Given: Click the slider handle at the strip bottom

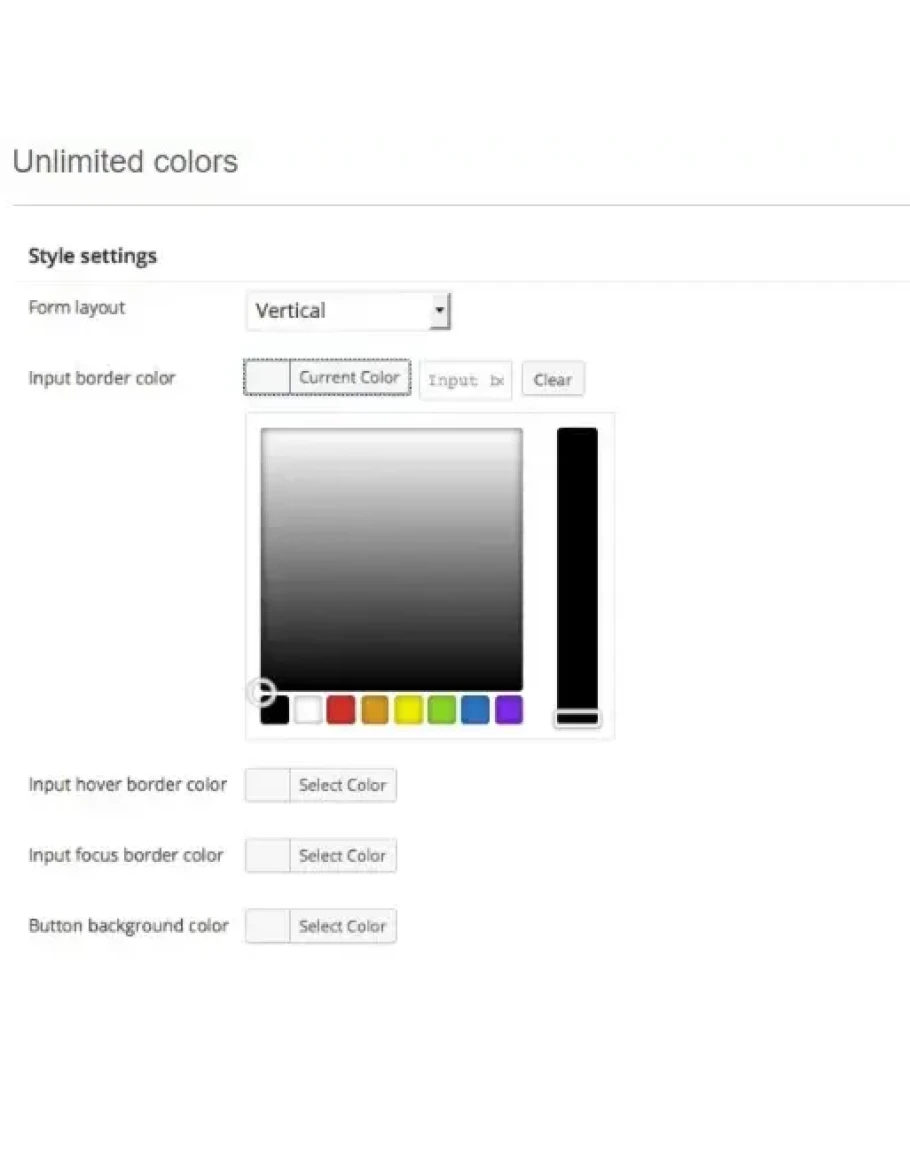Looking at the screenshot, I should pos(577,718).
